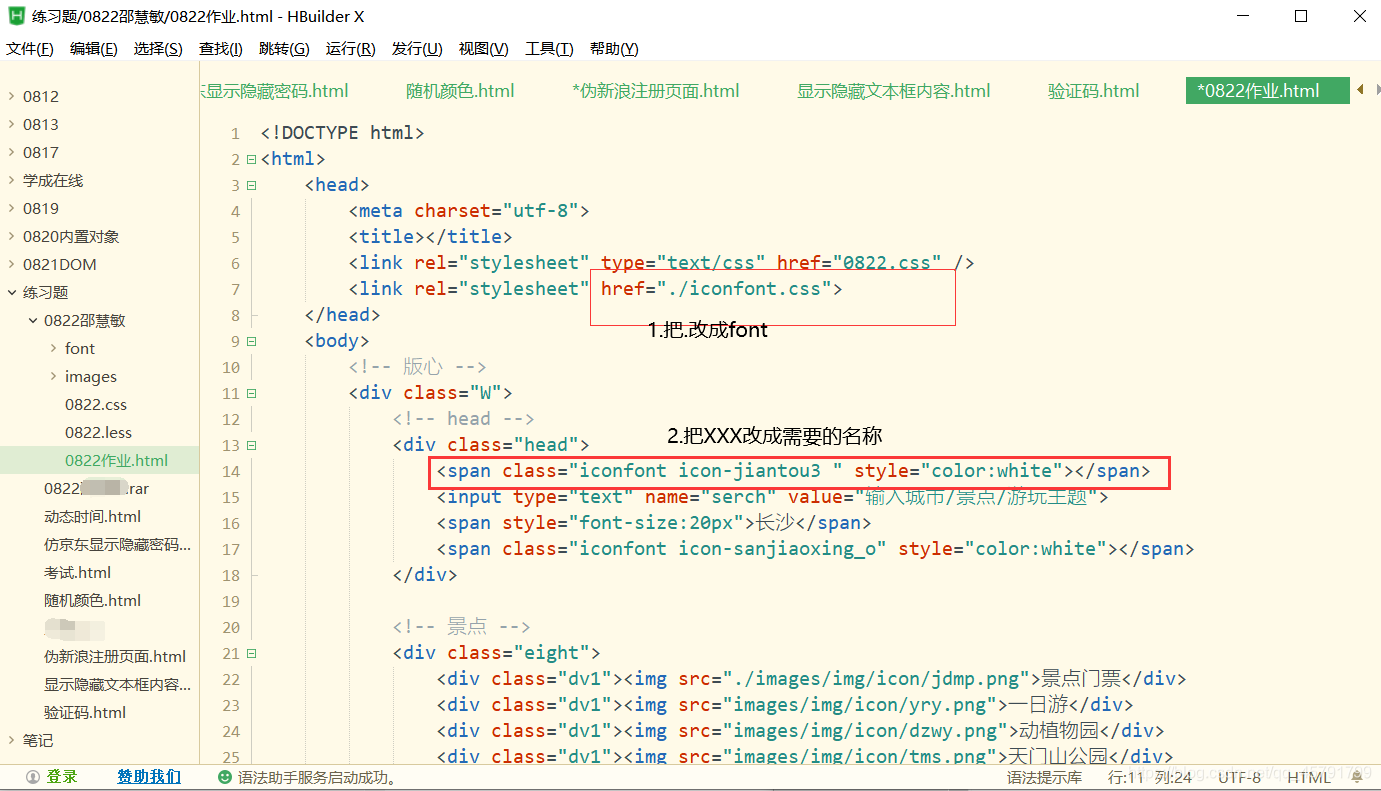The width and height of the screenshot is (1381, 791).
Task: Click the 赞助我们 sponsor link
Action: (x=149, y=777)
